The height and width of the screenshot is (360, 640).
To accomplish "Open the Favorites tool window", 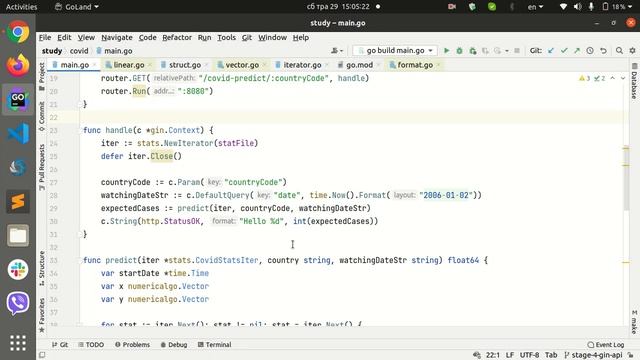I will click(x=42, y=316).
